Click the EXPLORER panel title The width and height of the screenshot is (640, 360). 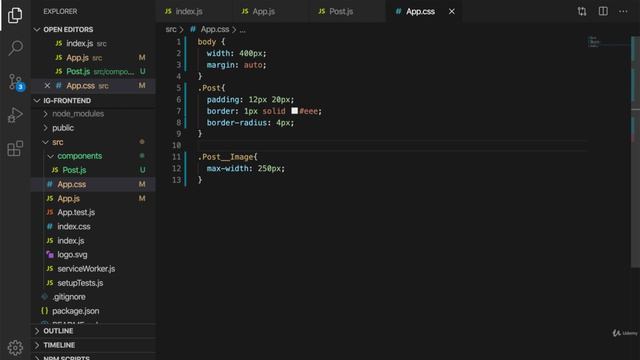pos(60,11)
